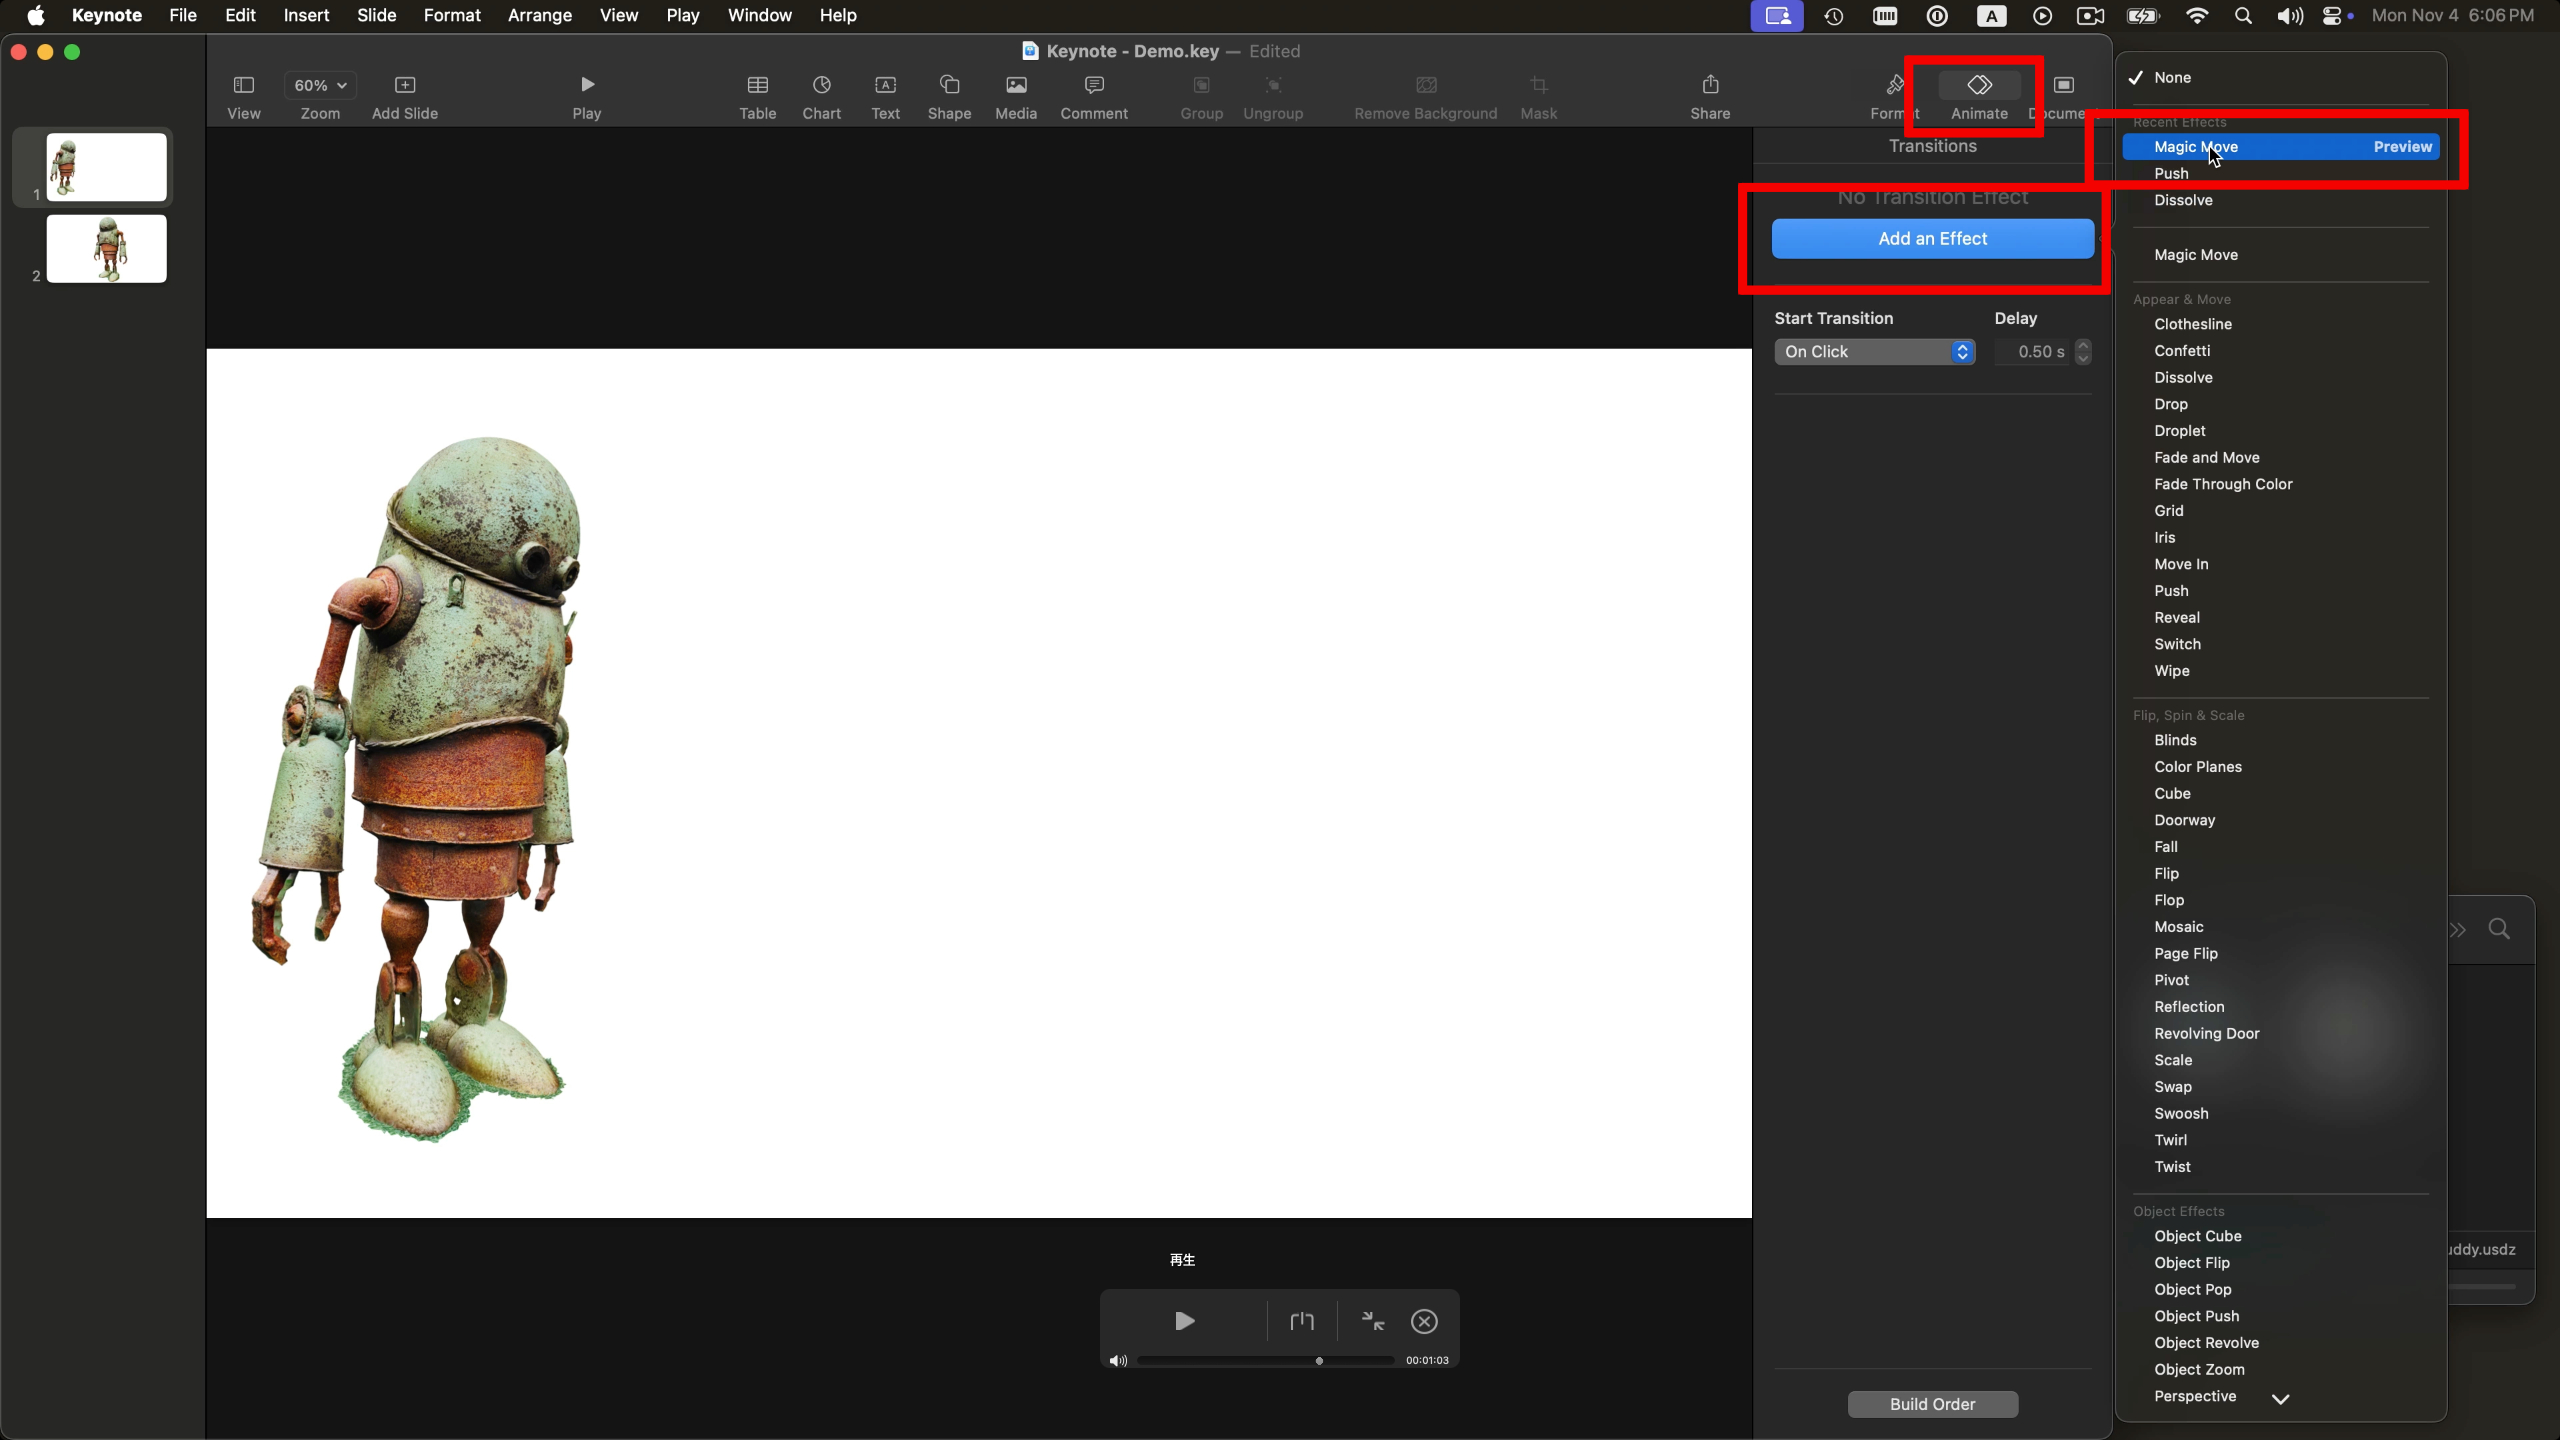
Task: Open the Animate panel
Action: click(1978, 95)
